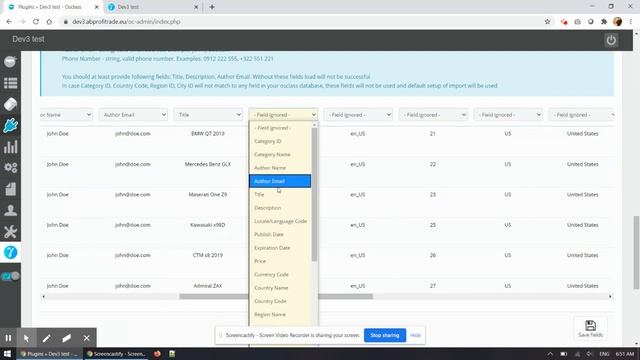Click the power logout icon
This screenshot has height=360, width=640.
611,40
